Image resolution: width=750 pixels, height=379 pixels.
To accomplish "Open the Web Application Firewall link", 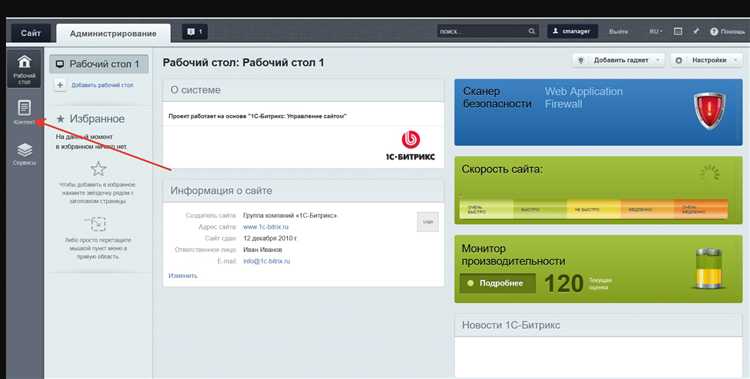I will tap(584, 98).
